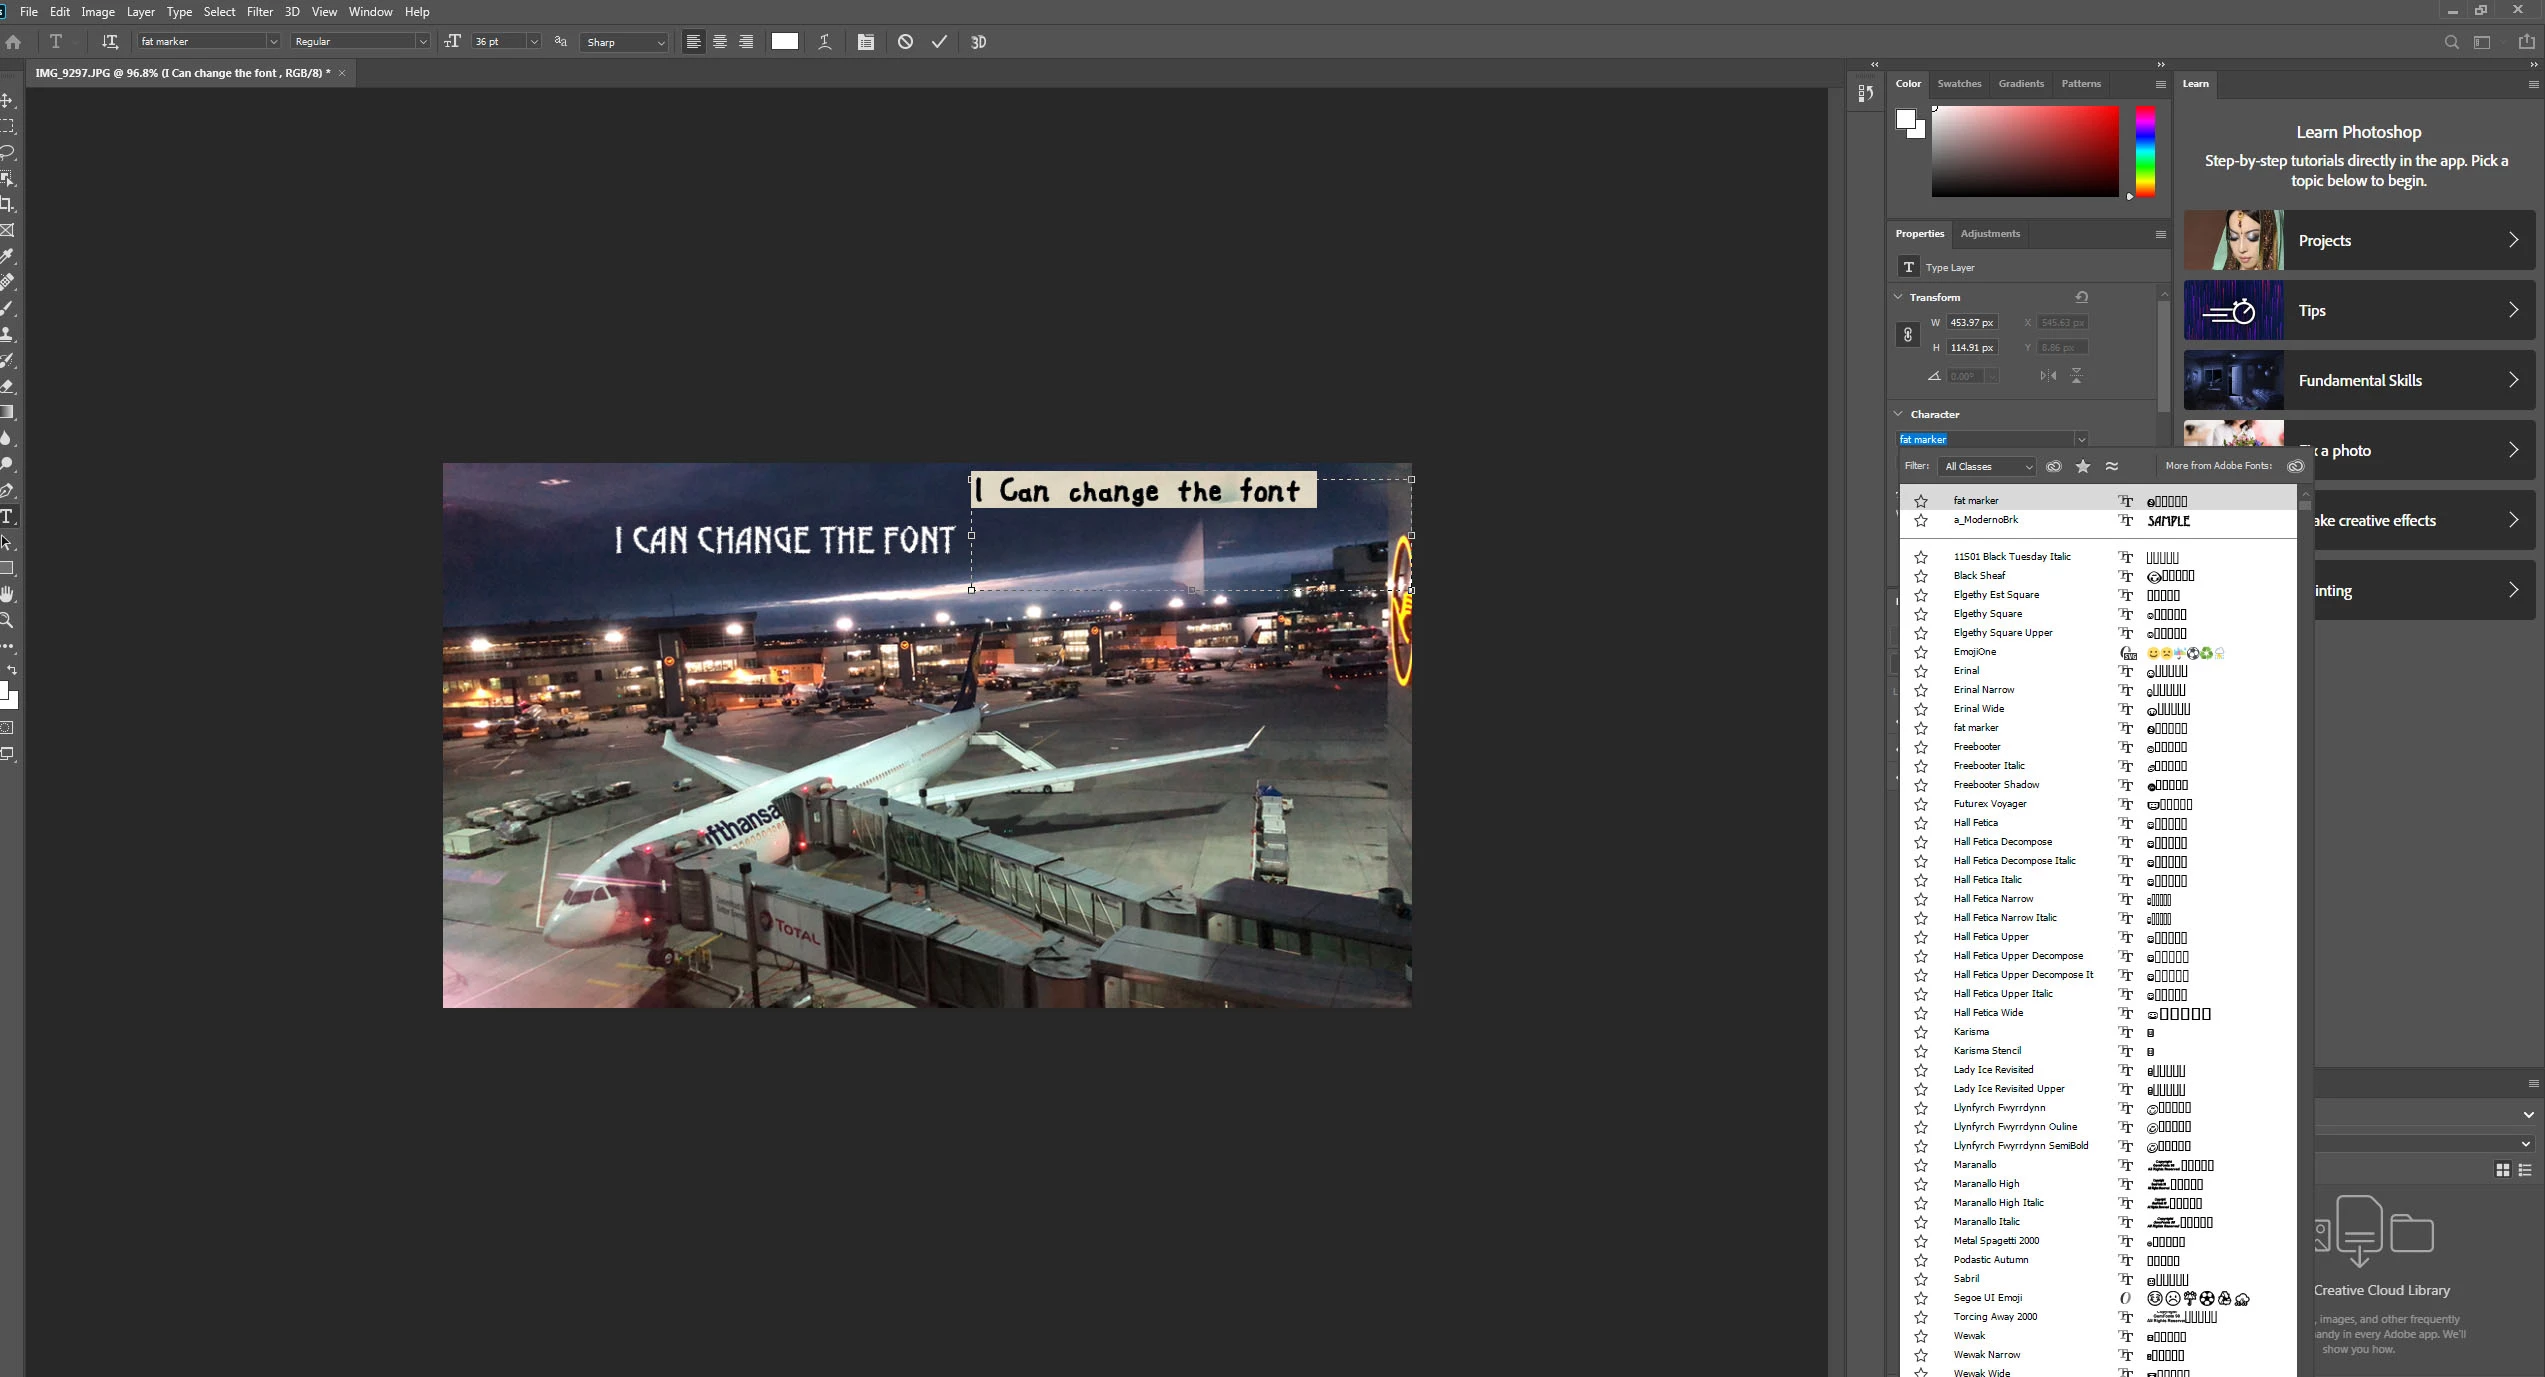Open the Fundamental Skills tutorials
The height and width of the screenshot is (1377, 2545).
(x=2359, y=380)
